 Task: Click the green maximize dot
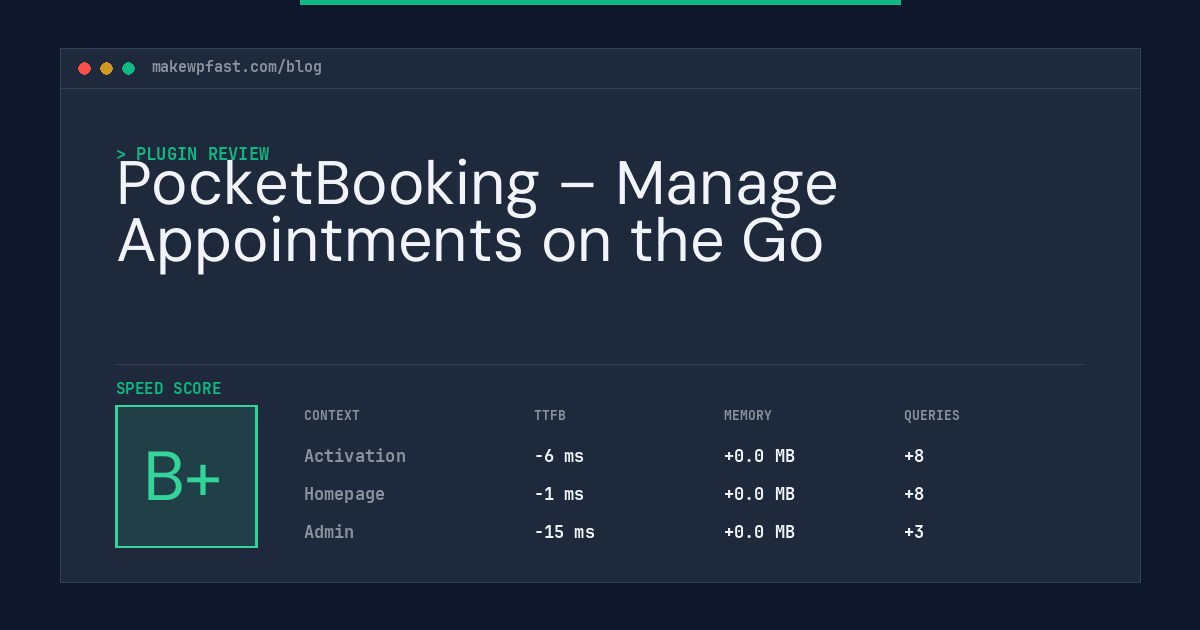coord(128,68)
